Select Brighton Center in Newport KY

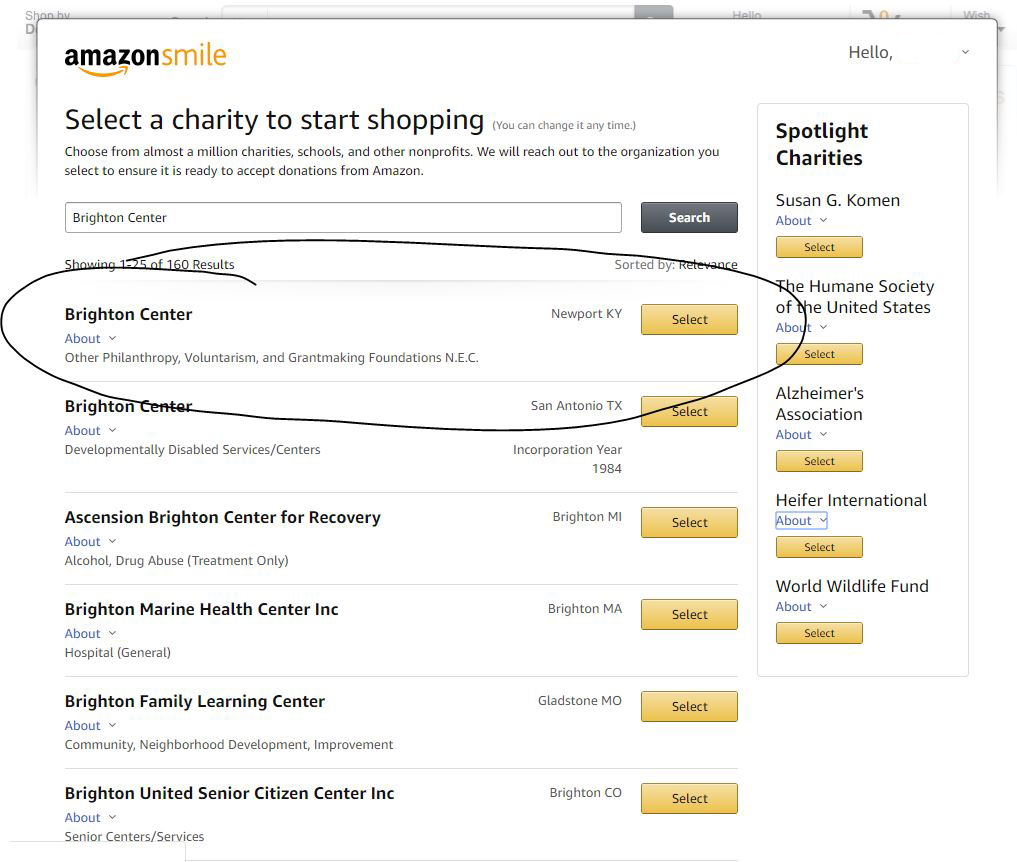tap(689, 320)
